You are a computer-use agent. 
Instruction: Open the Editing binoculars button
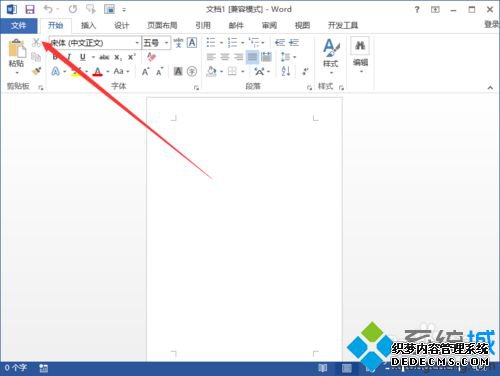pos(360,46)
